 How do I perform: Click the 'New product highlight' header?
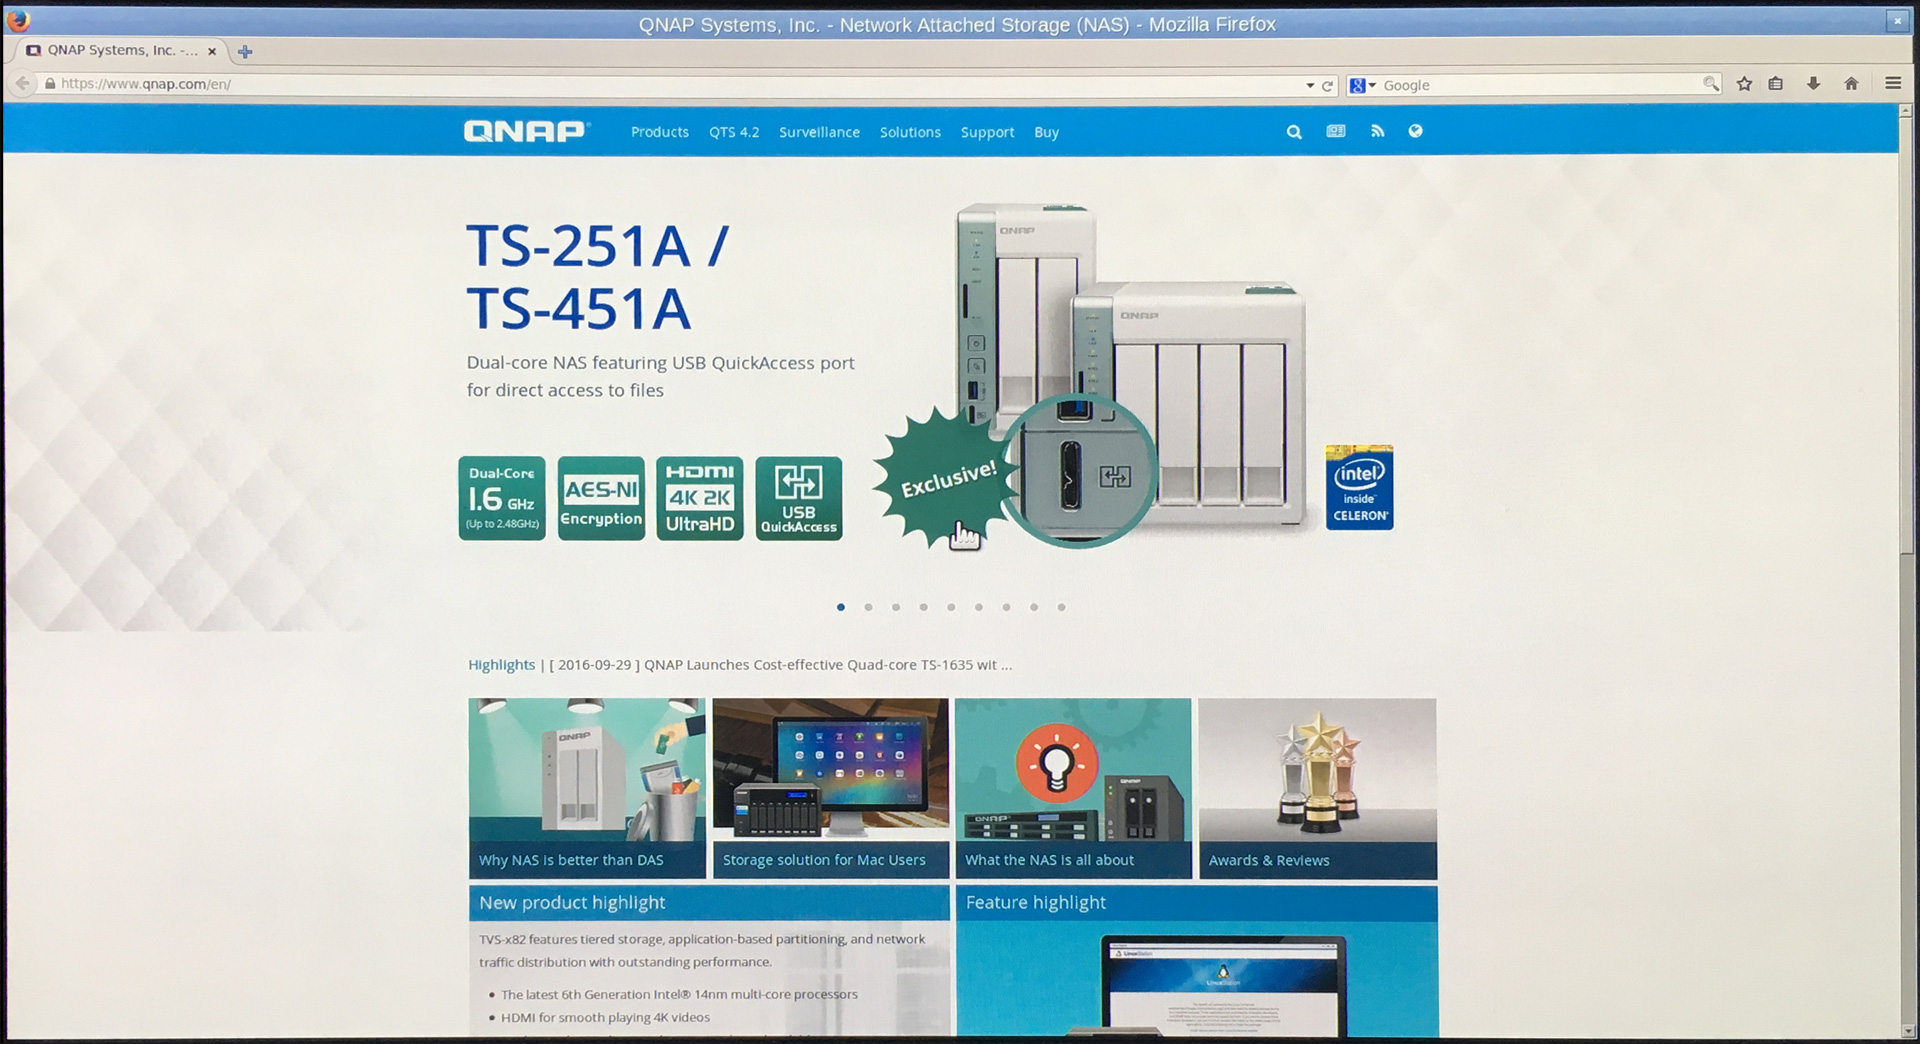point(709,903)
